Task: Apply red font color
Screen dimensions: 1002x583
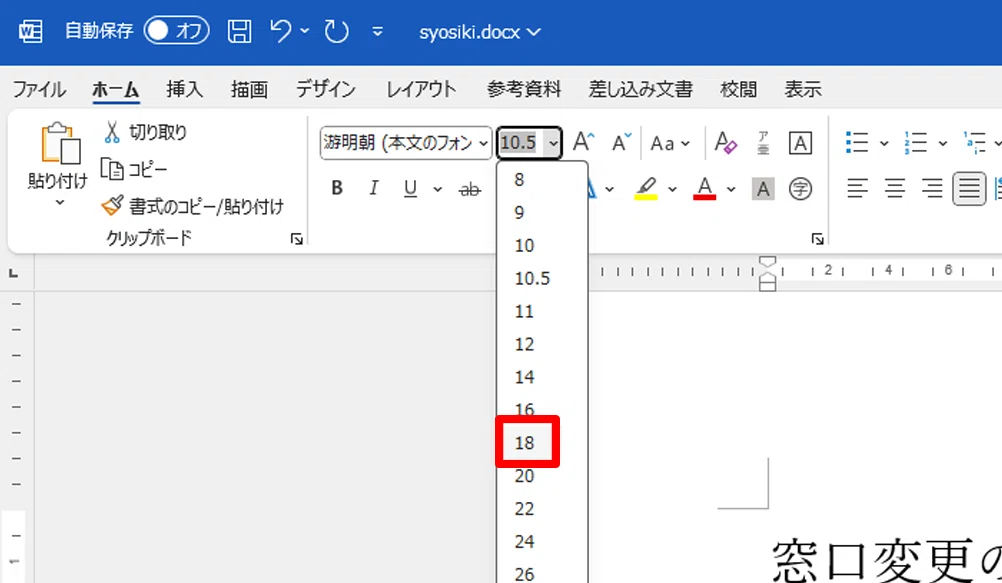Action: click(704, 188)
